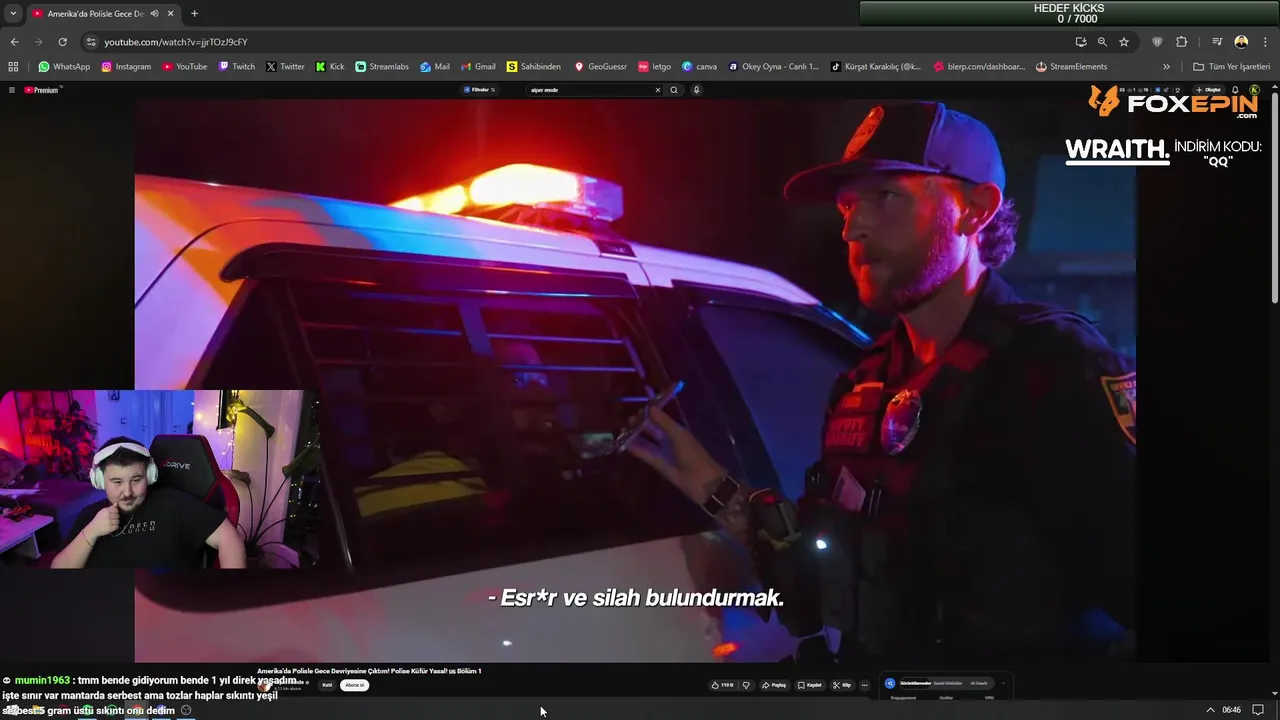Open the Oluştur create button

click(1208, 90)
